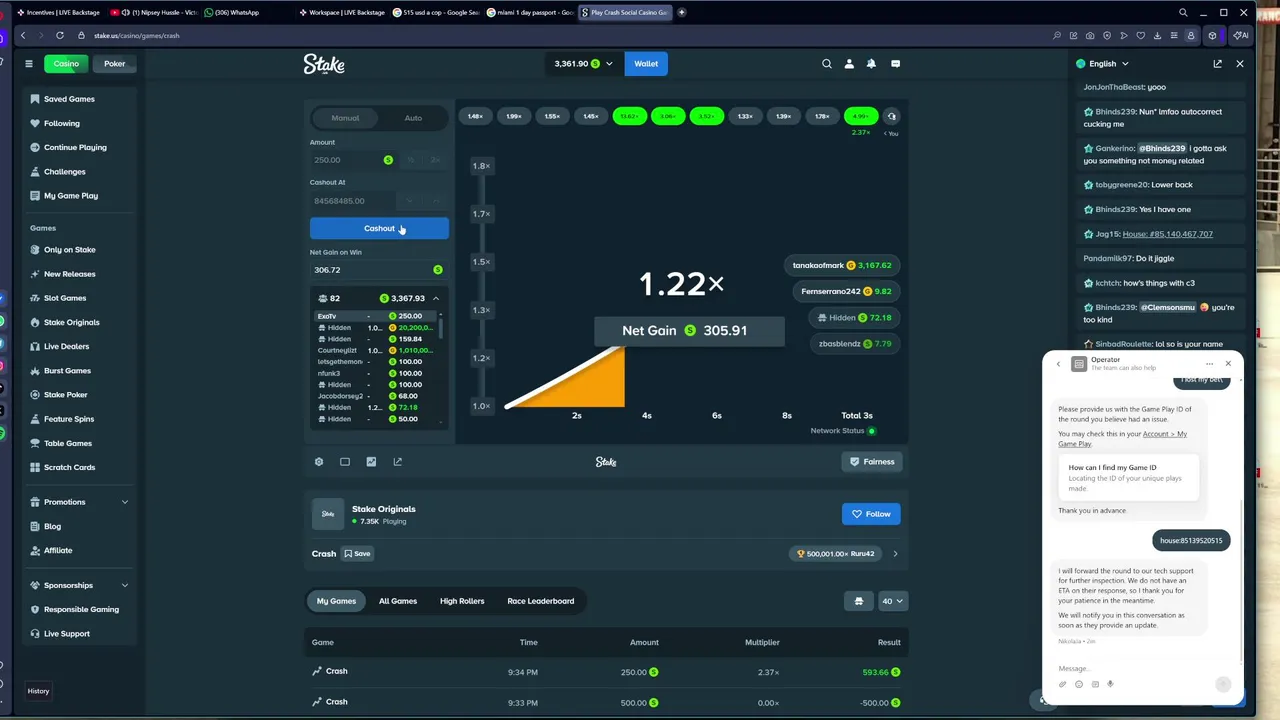This screenshot has height=720, width=1280.
Task: Open game popout icon
Action: coord(398,462)
